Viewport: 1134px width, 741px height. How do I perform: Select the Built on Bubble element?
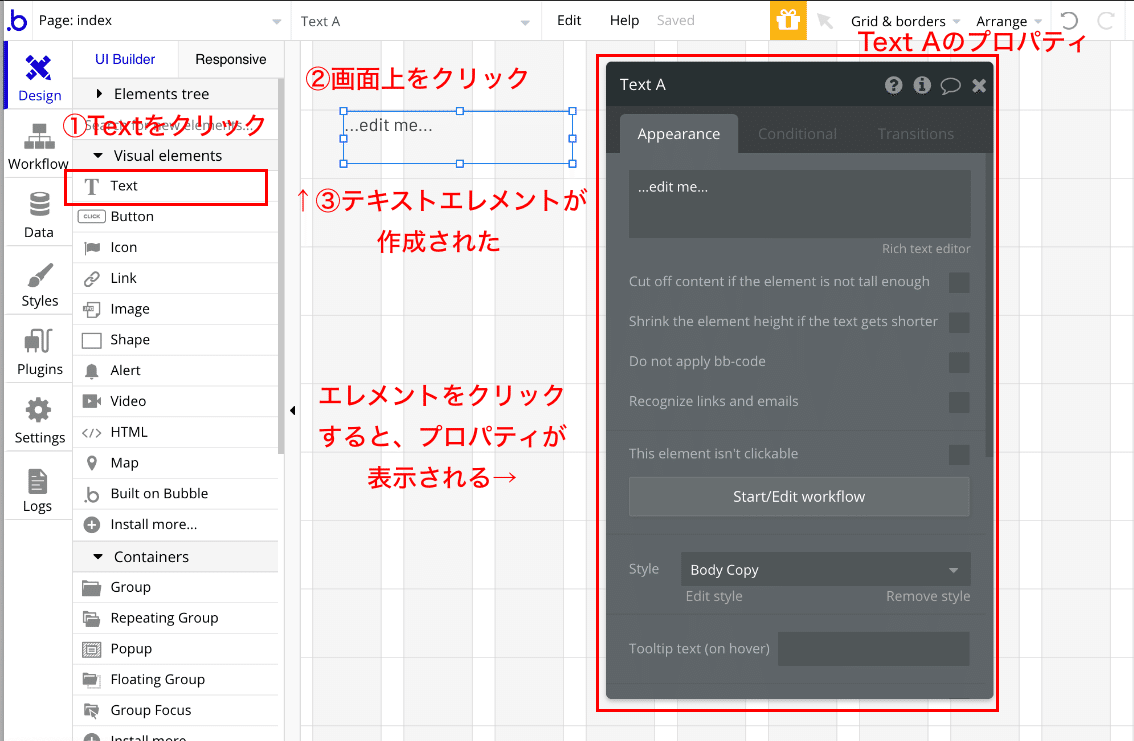(176, 494)
